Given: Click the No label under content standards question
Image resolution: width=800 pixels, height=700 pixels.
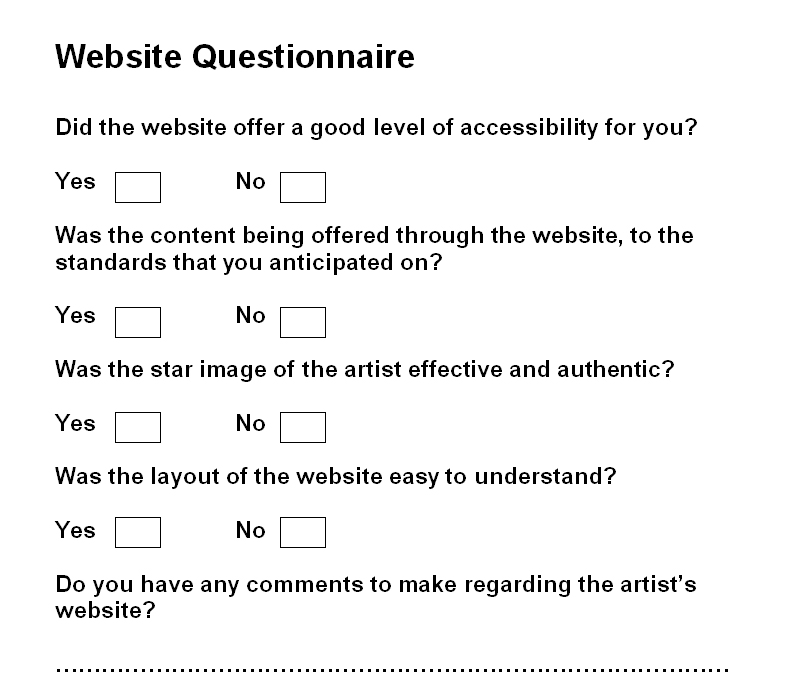Looking at the screenshot, I should 251,315.
